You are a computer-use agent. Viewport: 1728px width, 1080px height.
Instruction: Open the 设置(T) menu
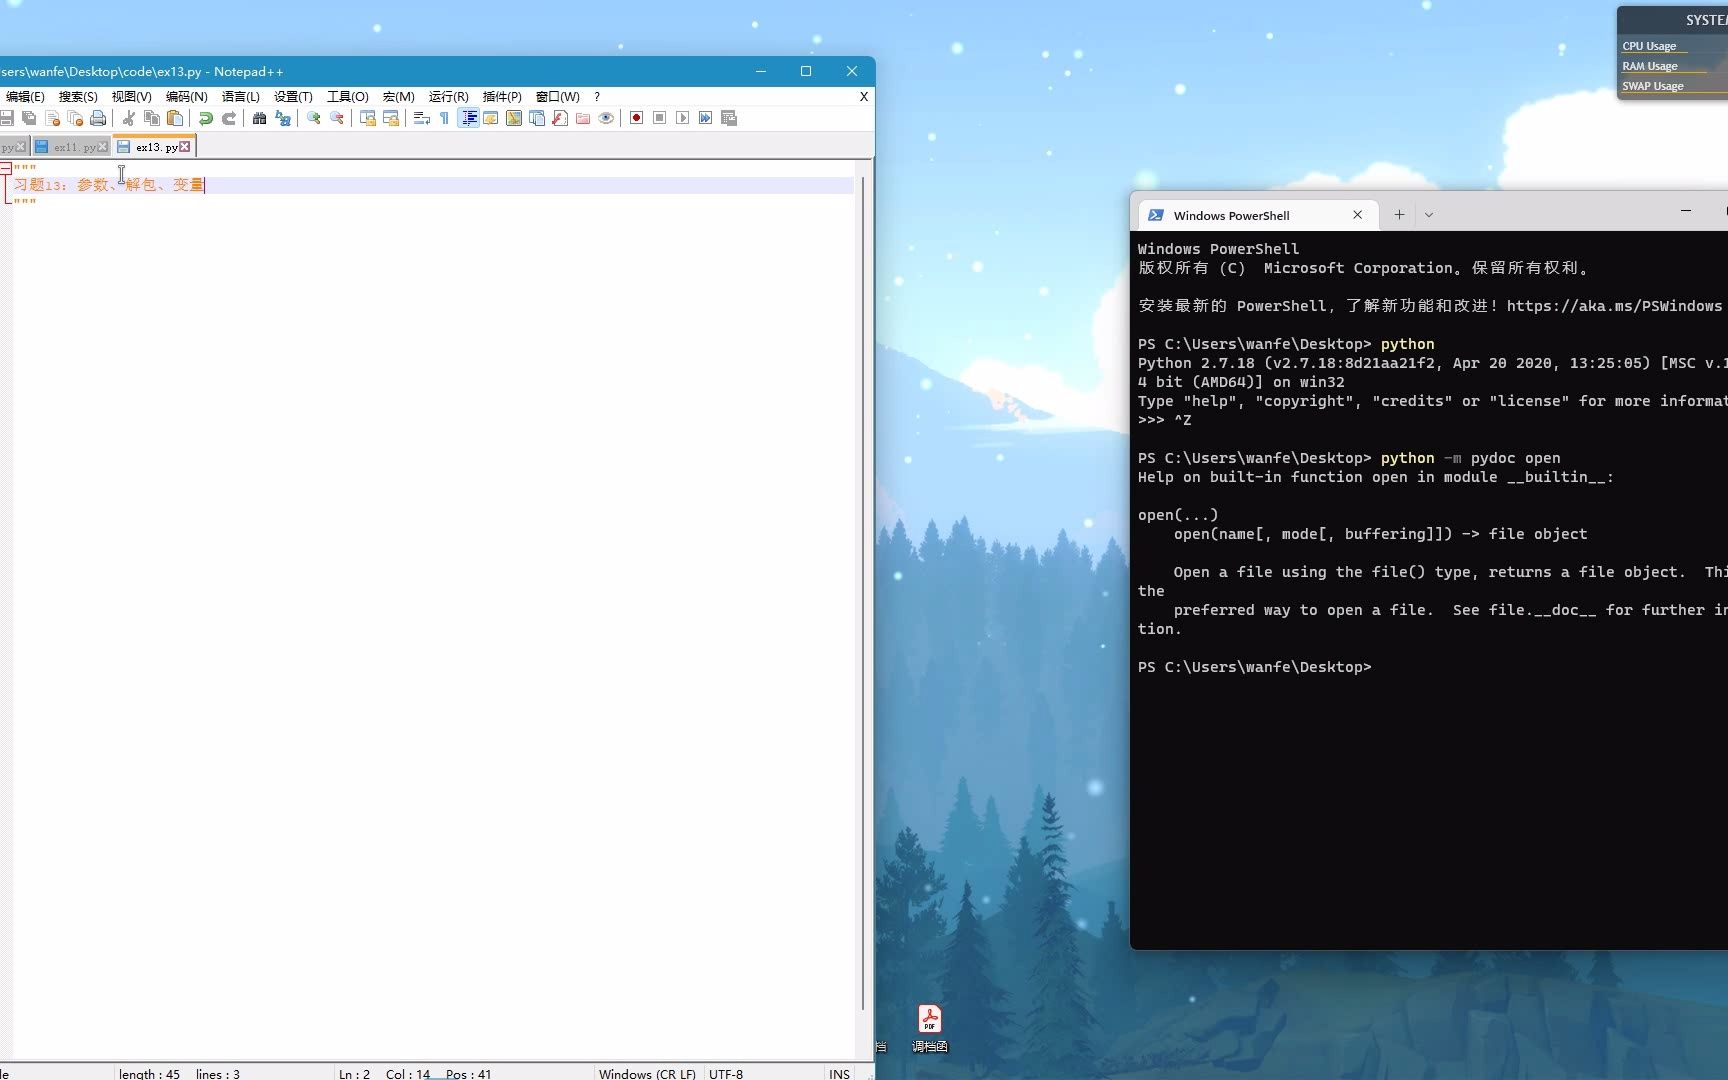coord(293,97)
